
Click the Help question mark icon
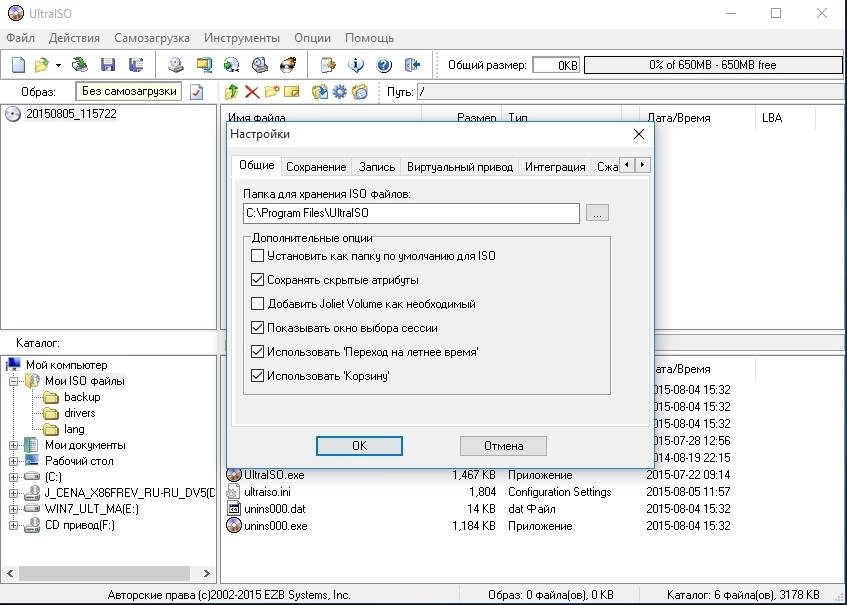point(384,65)
